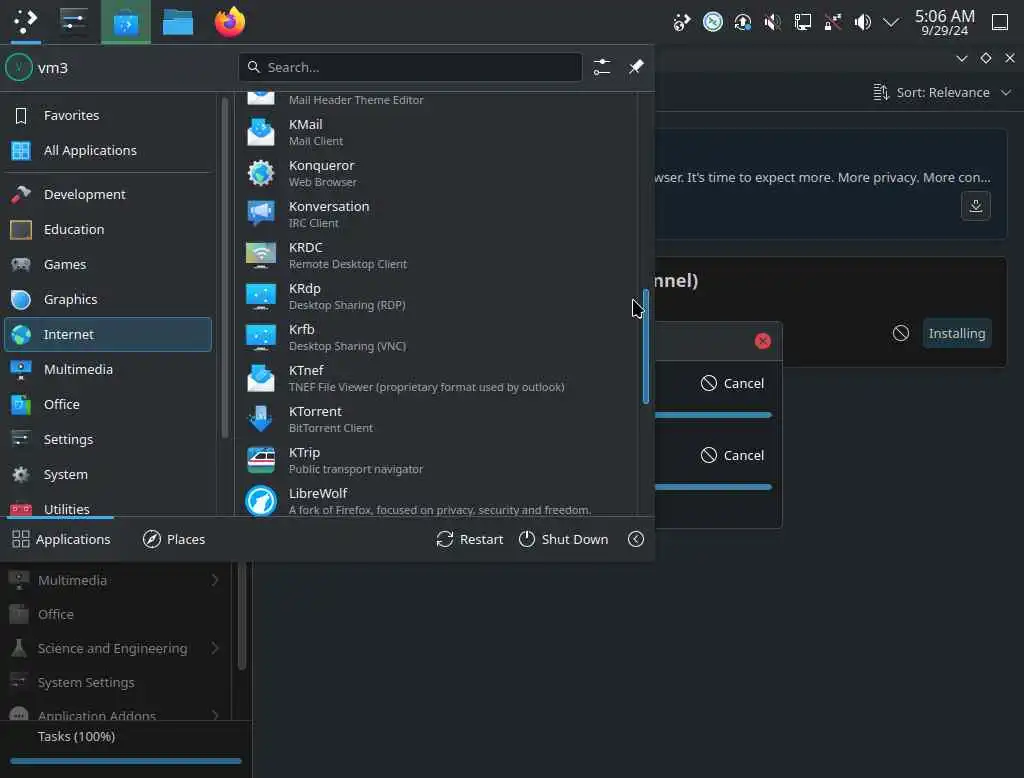Open Office category in Discover sidebar
Image resolution: width=1024 pixels, height=778 pixels.
(x=116, y=614)
